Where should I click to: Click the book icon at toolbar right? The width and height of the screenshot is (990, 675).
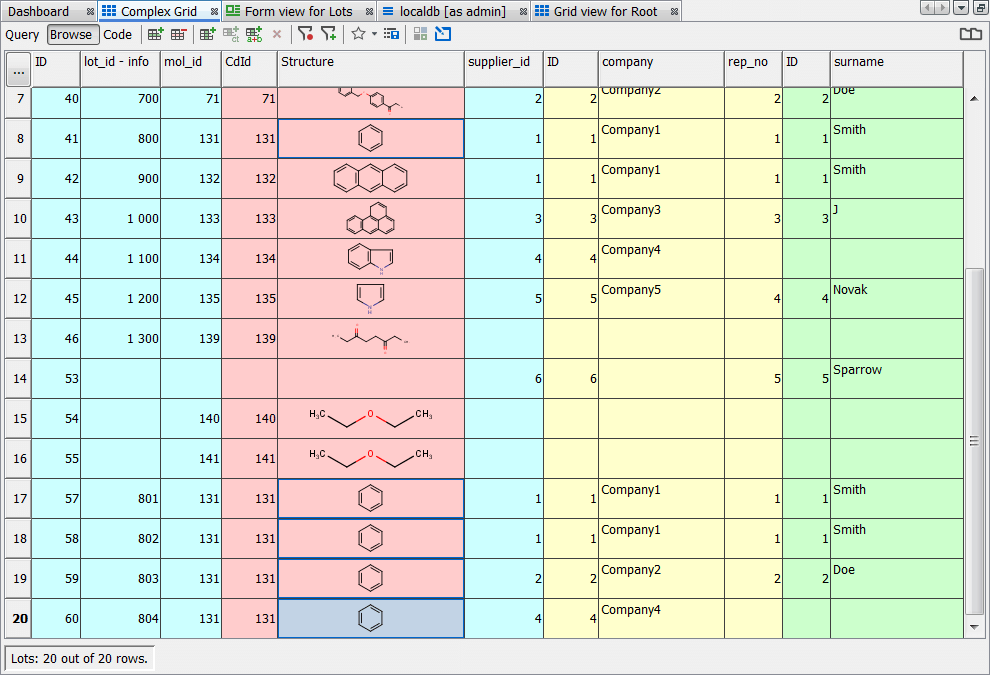pos(970,34)
